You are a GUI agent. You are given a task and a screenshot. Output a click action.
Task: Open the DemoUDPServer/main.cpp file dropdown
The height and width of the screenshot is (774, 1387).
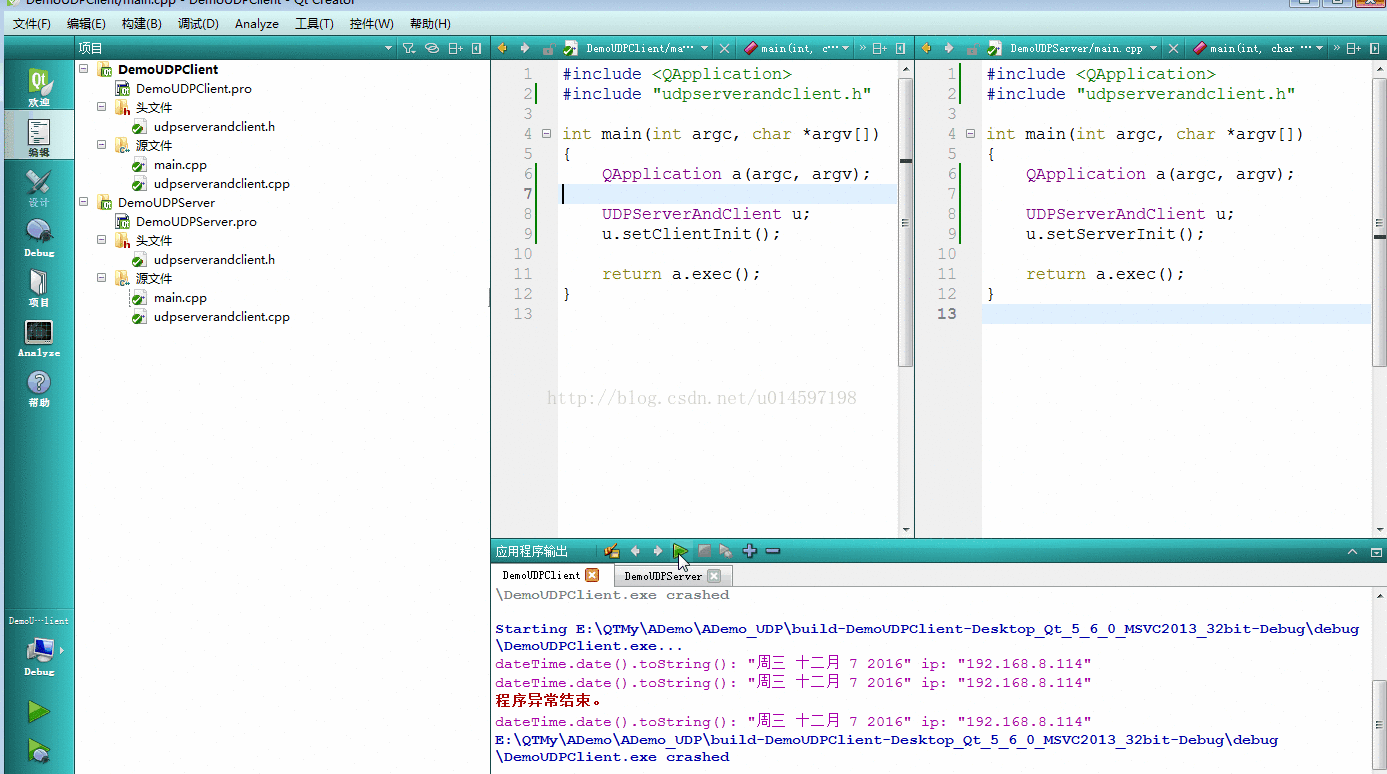(1153, 48)
